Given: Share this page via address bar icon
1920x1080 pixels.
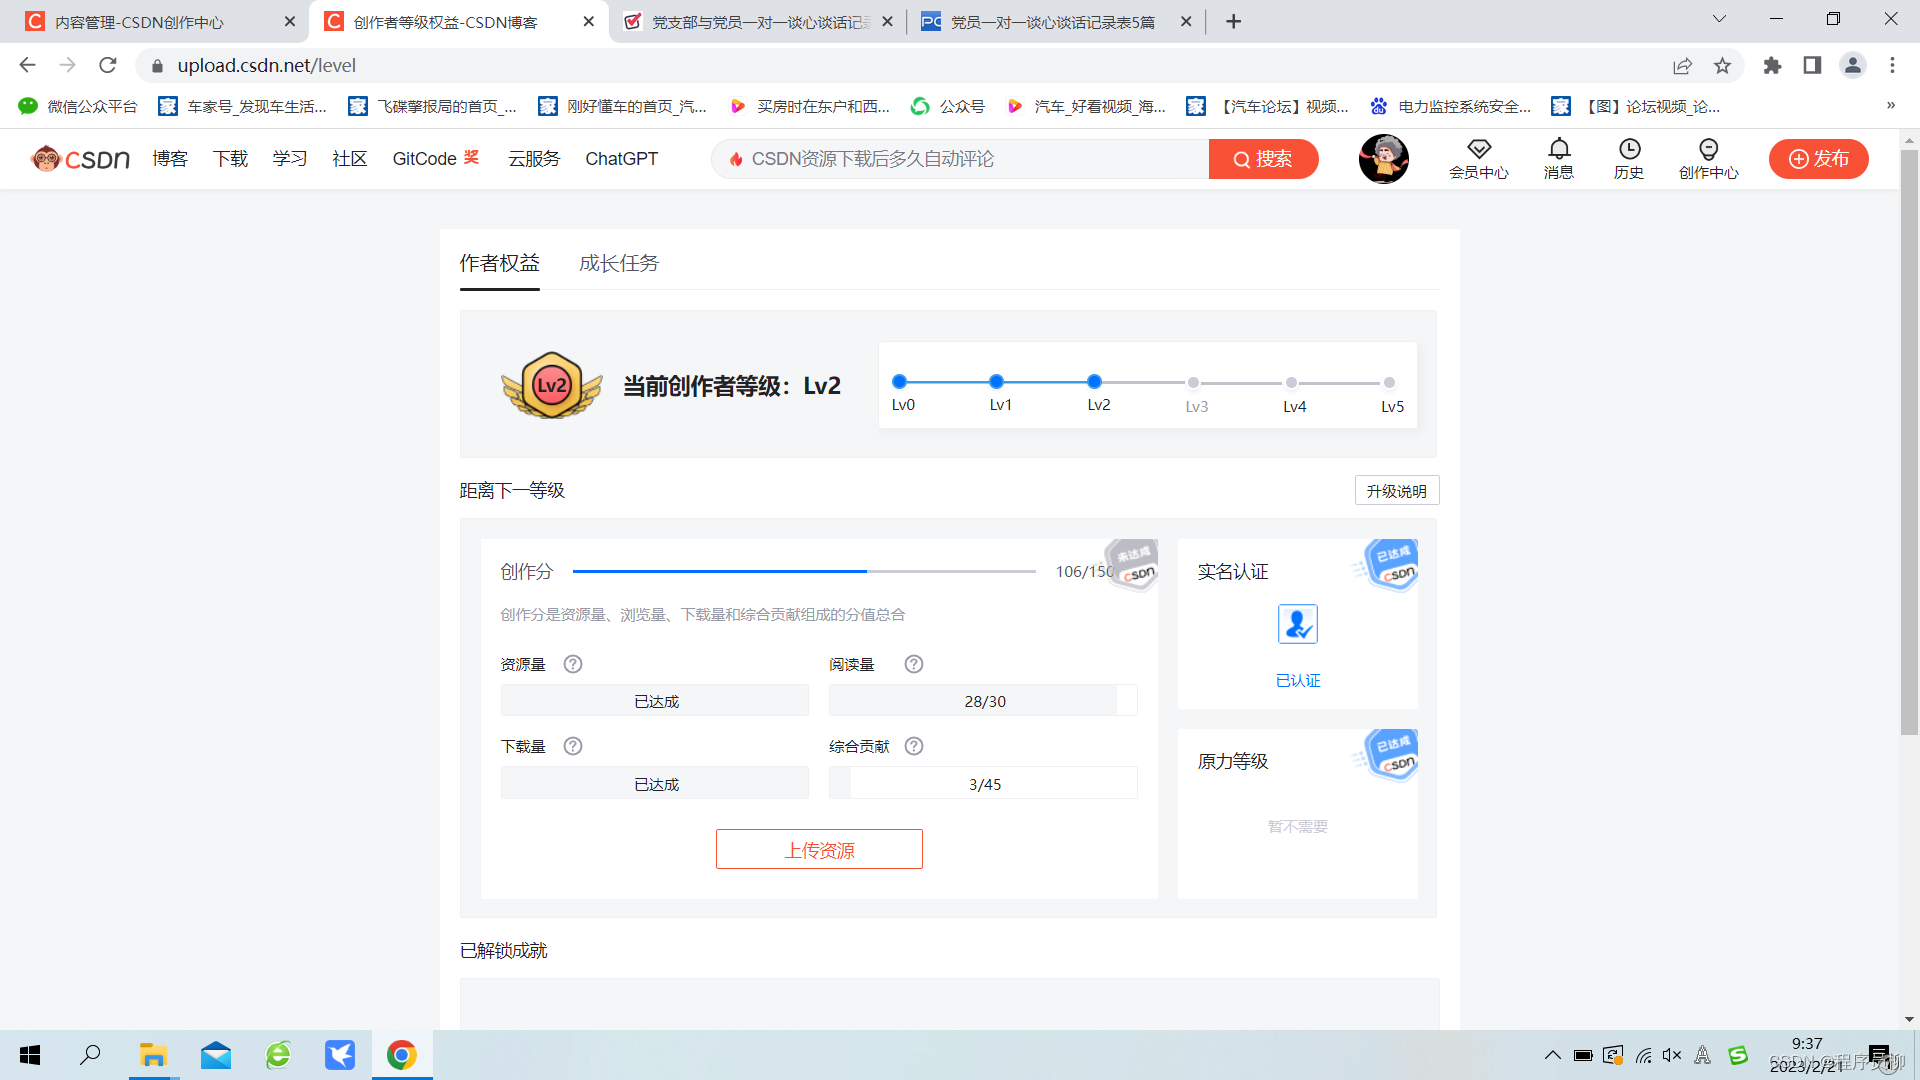Looking at the screenshot, I should tap(1682, 65).
